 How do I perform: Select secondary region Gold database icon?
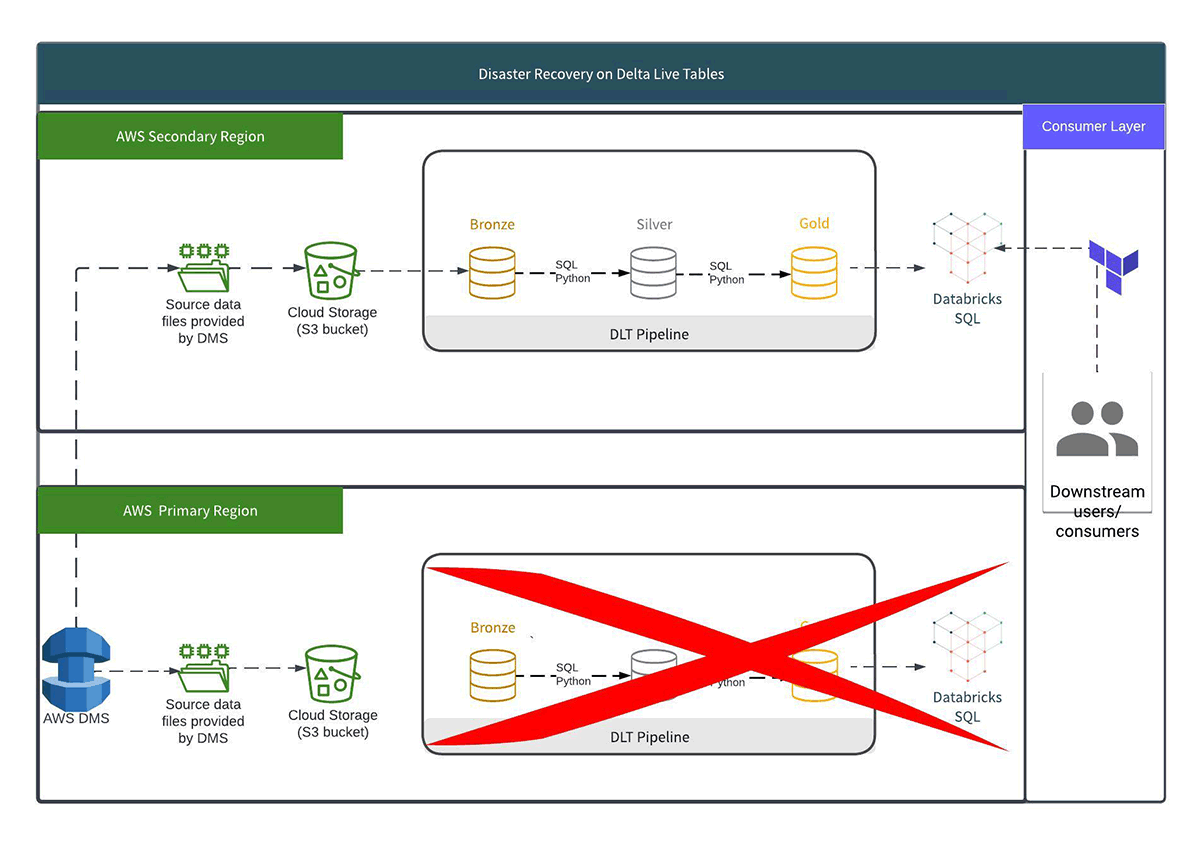(x=814, y=272)
